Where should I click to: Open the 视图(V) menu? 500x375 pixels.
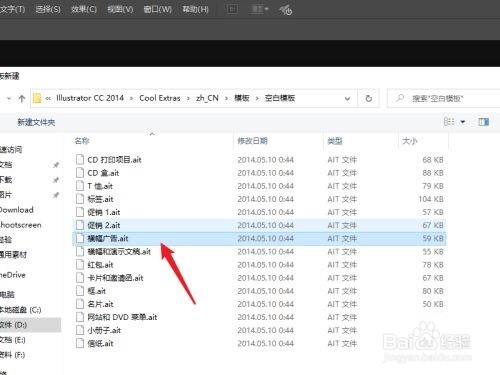pos(120,9)
